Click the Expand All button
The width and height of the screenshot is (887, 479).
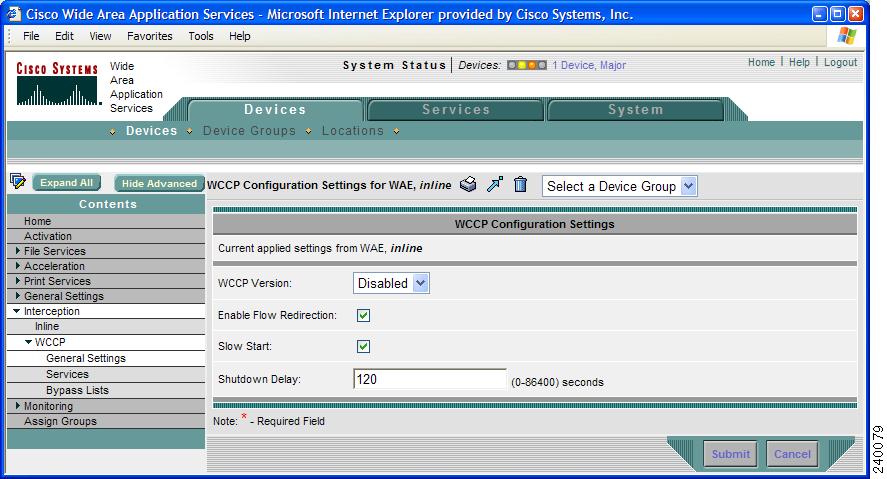[x=66, y=183]
